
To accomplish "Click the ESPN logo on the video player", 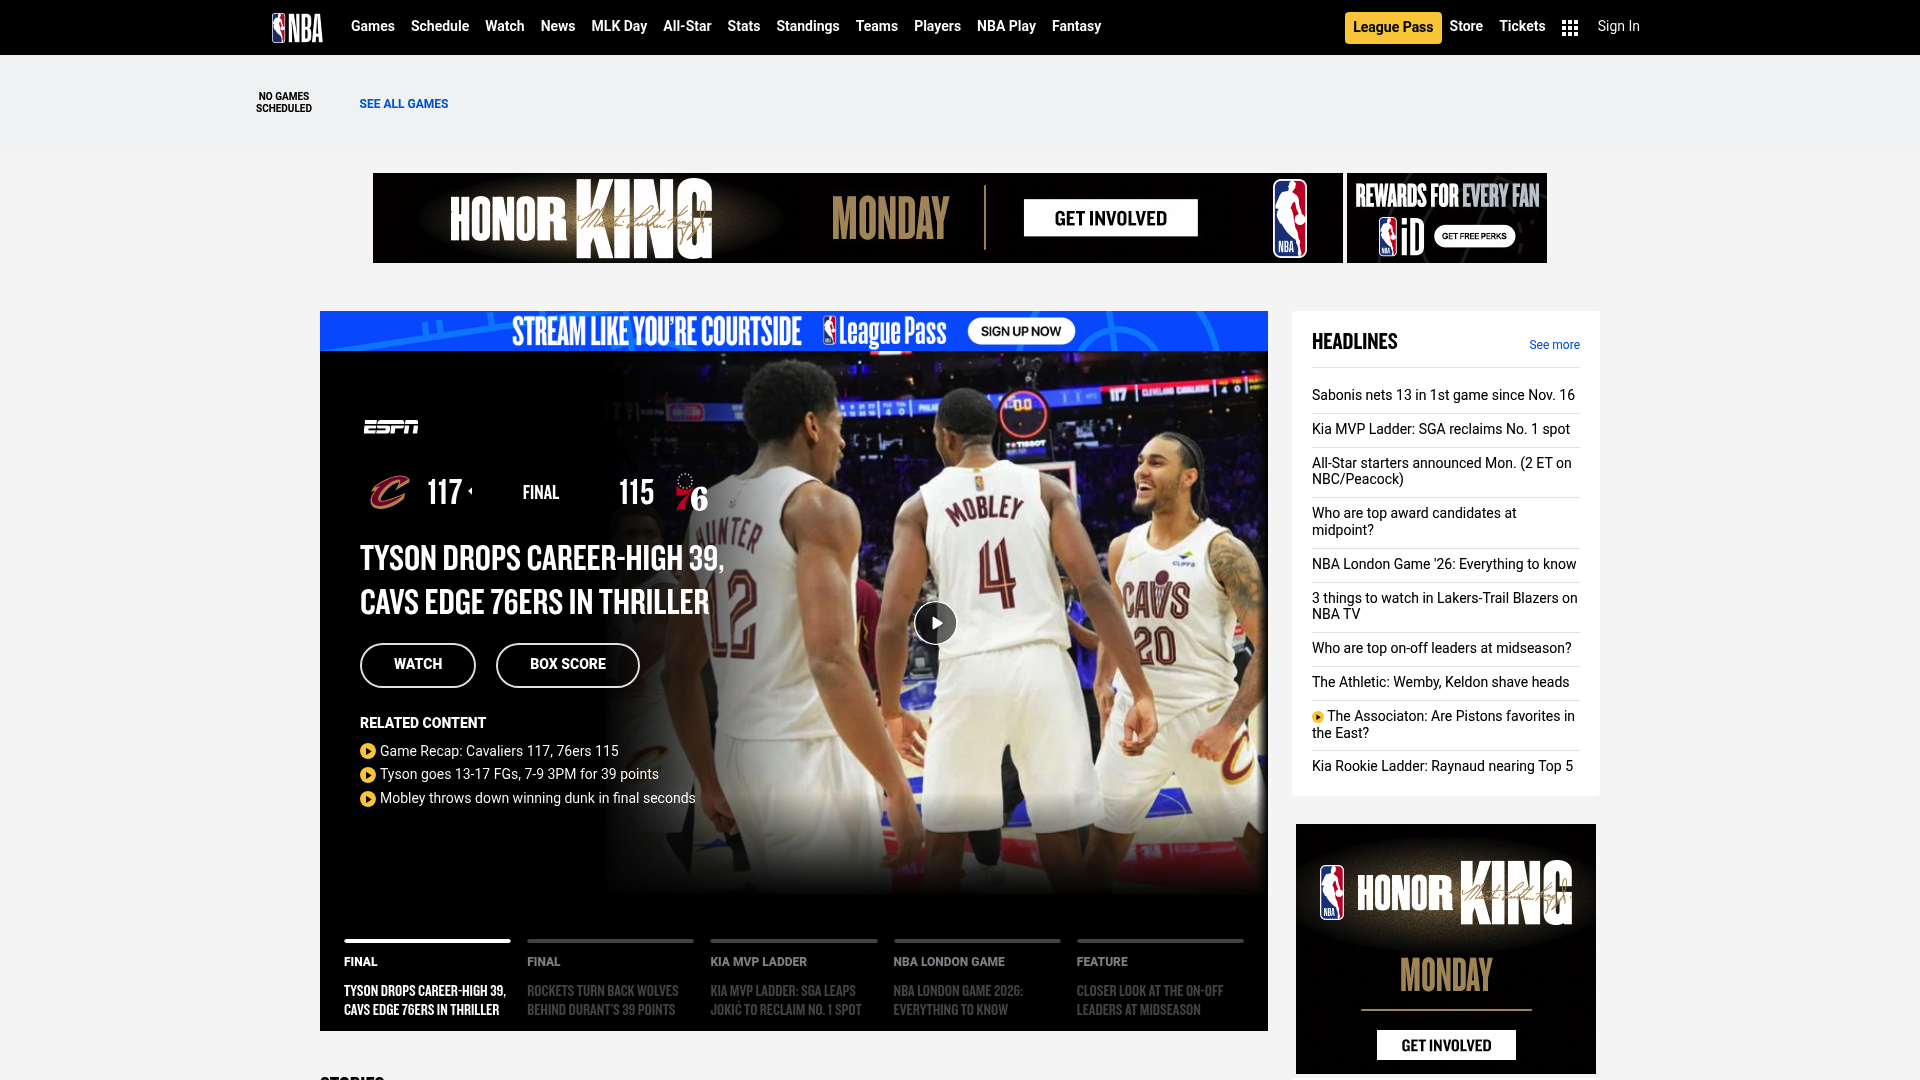I will [393, 426].
